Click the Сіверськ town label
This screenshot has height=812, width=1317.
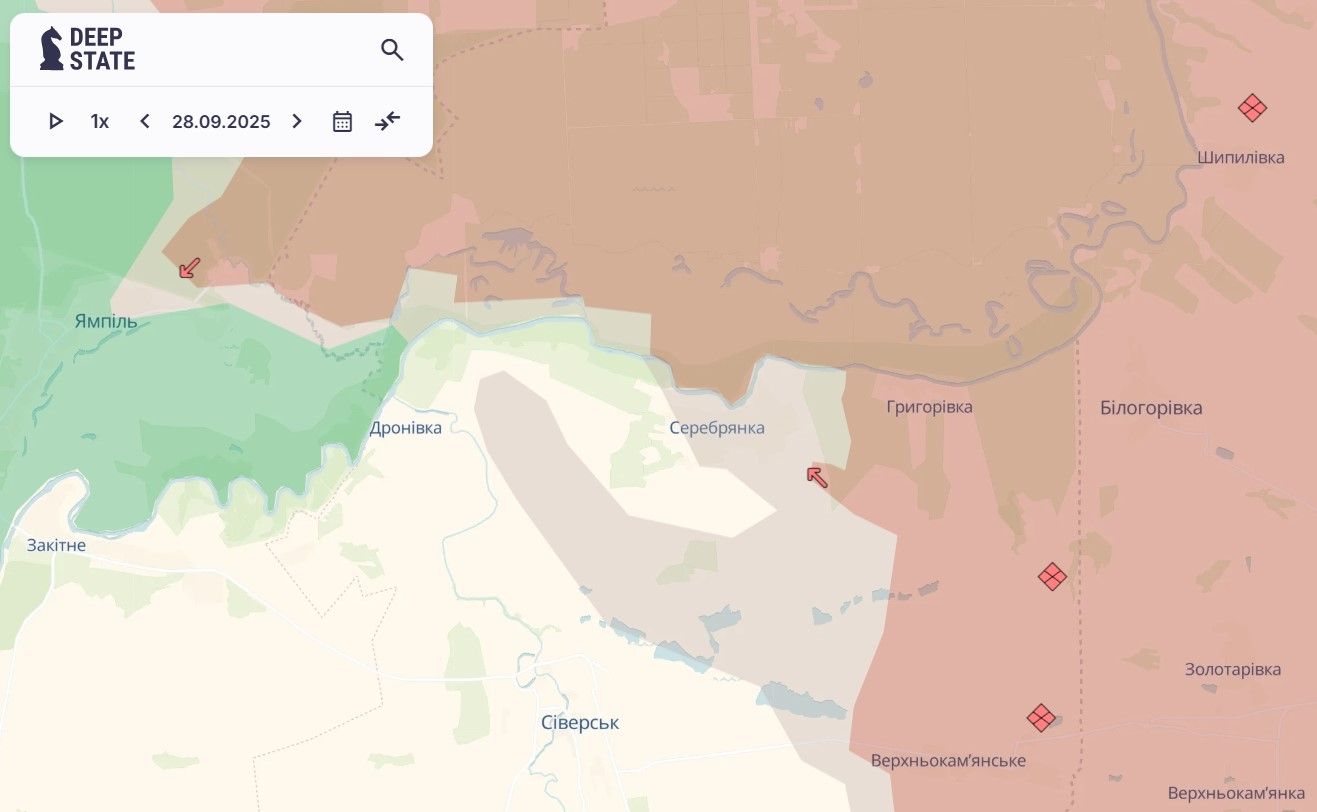coord(580,722)
